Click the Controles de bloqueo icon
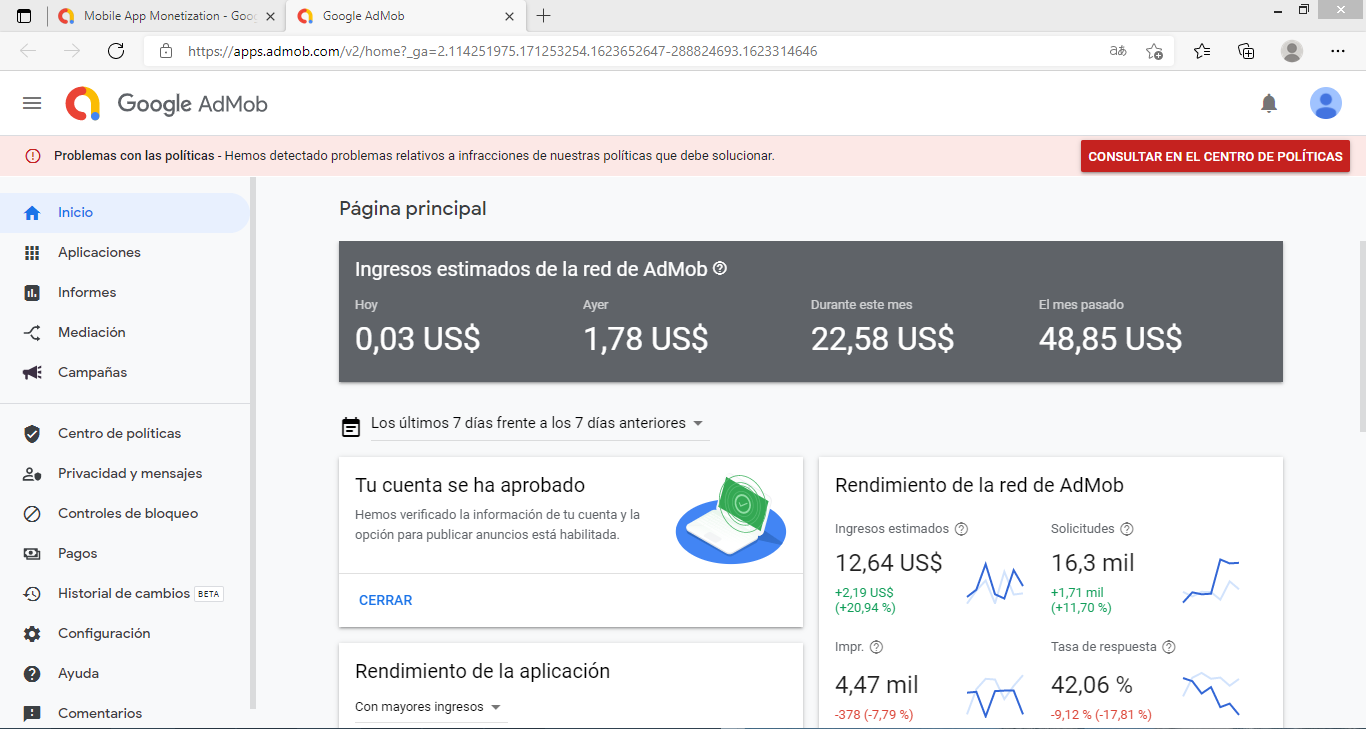Screen dimensions: 1366x729 pos(32,514)
